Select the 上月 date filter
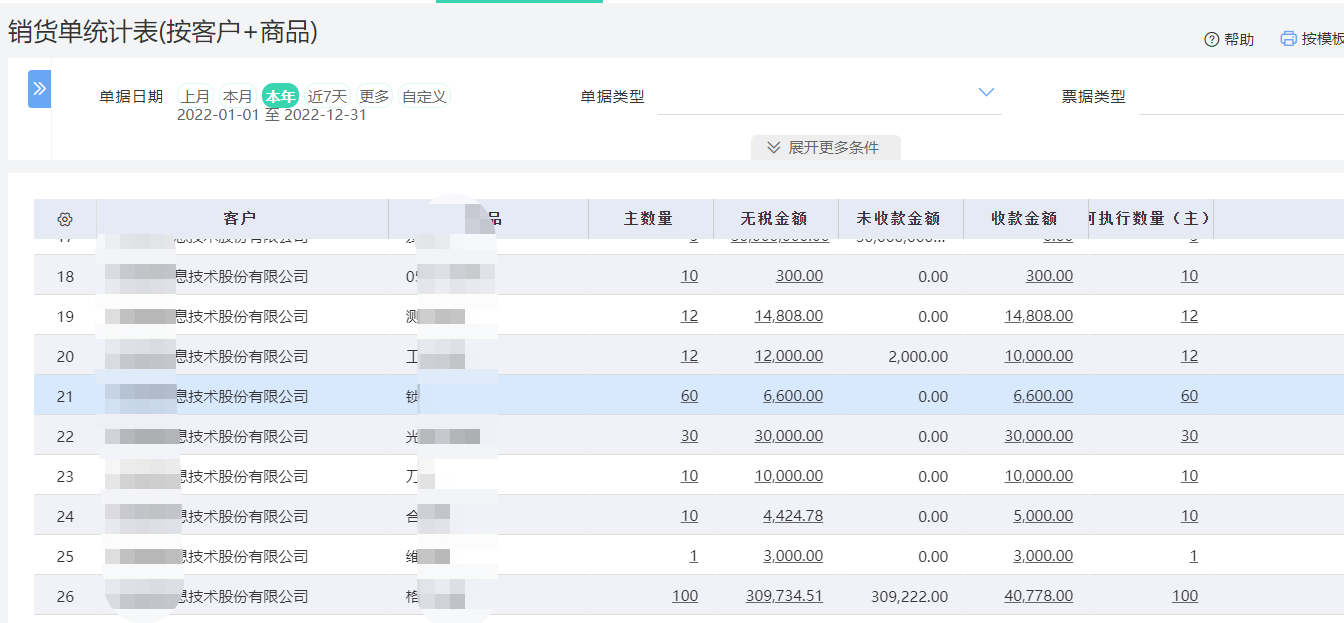This screenshot has height=623, width=1344. tap(195, 96)
